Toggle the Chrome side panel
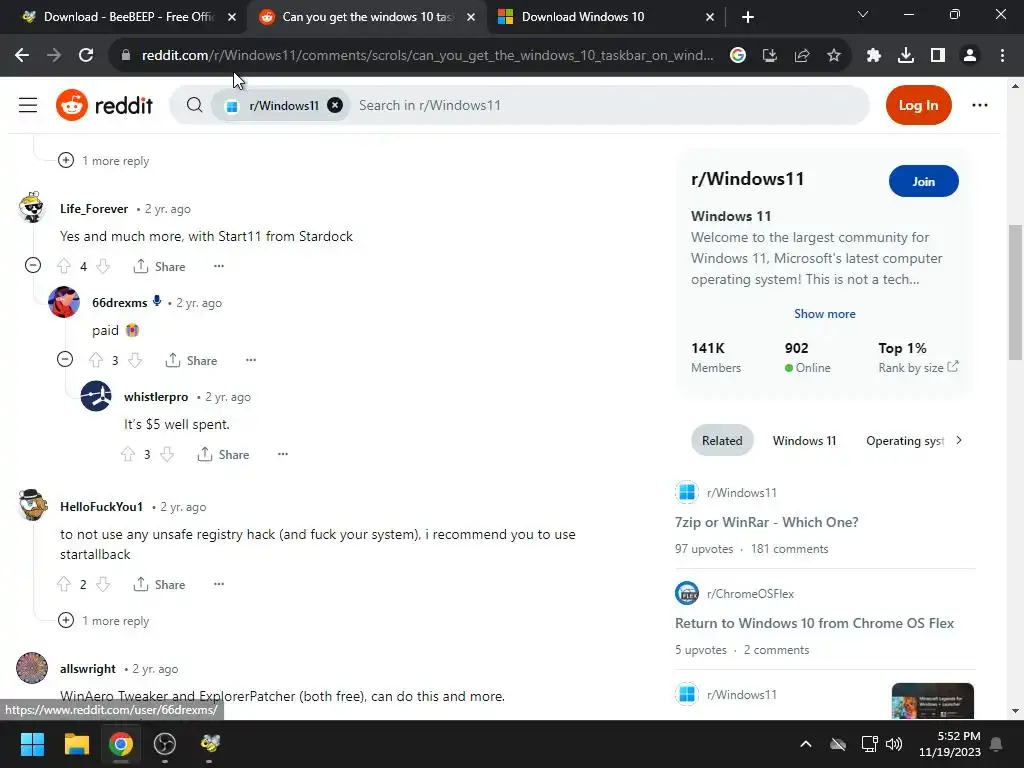Screen dimensions: 1024x768 pos(938,56)
